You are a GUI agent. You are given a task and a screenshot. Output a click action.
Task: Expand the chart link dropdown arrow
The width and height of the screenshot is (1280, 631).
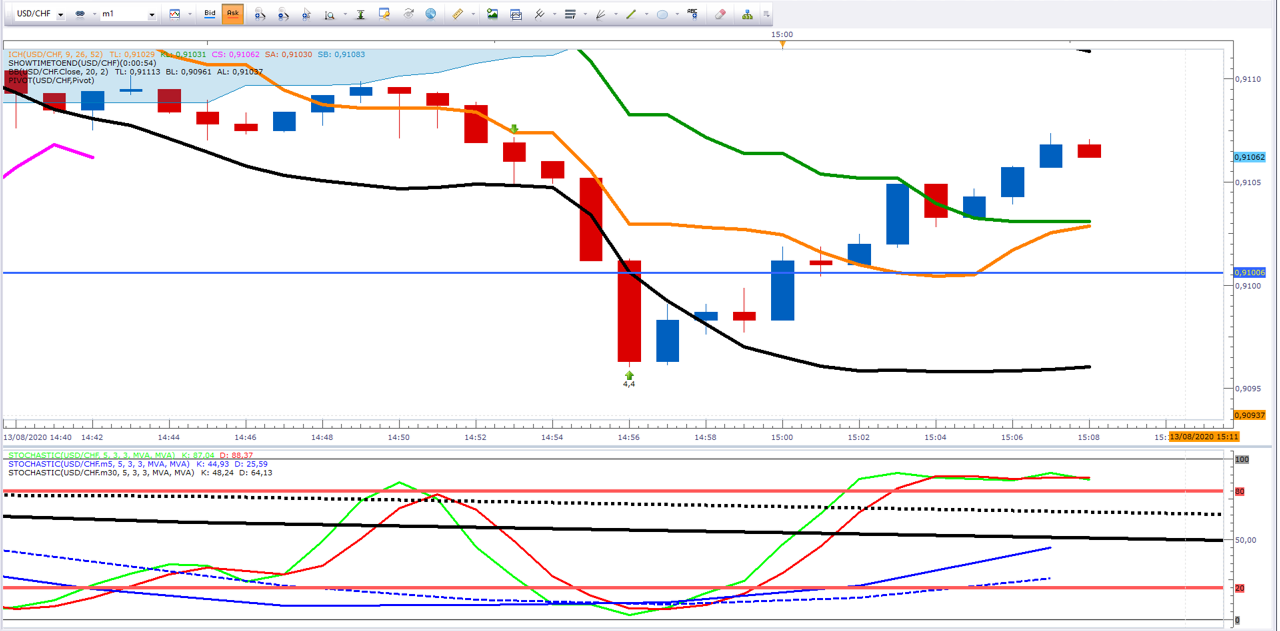click(95, 14)
